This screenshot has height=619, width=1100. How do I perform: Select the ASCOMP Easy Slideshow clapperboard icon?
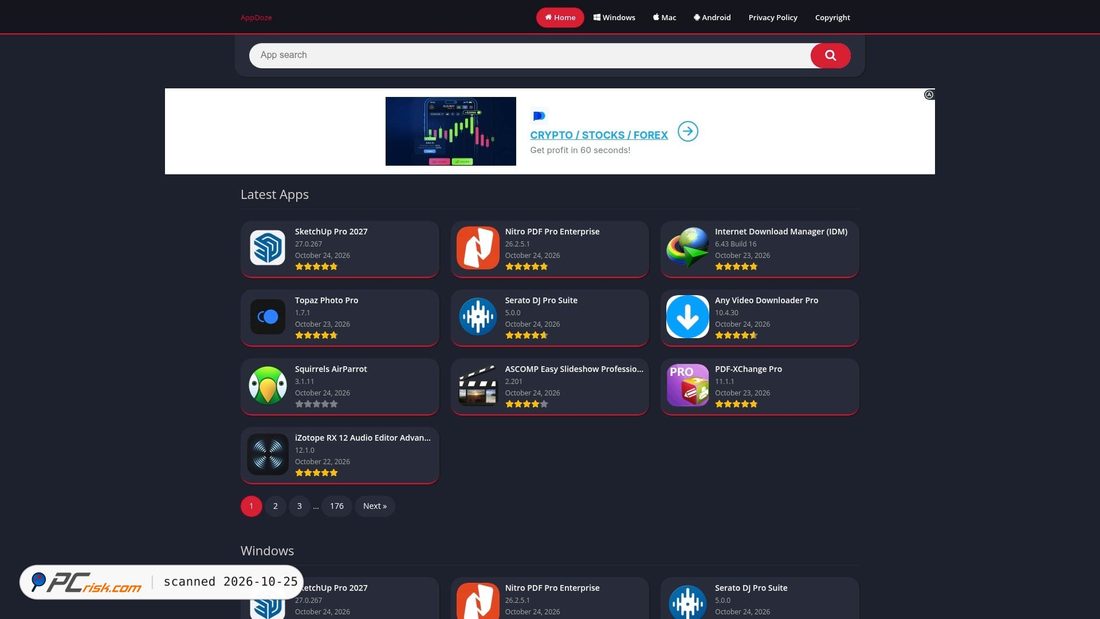coord(478,385)
